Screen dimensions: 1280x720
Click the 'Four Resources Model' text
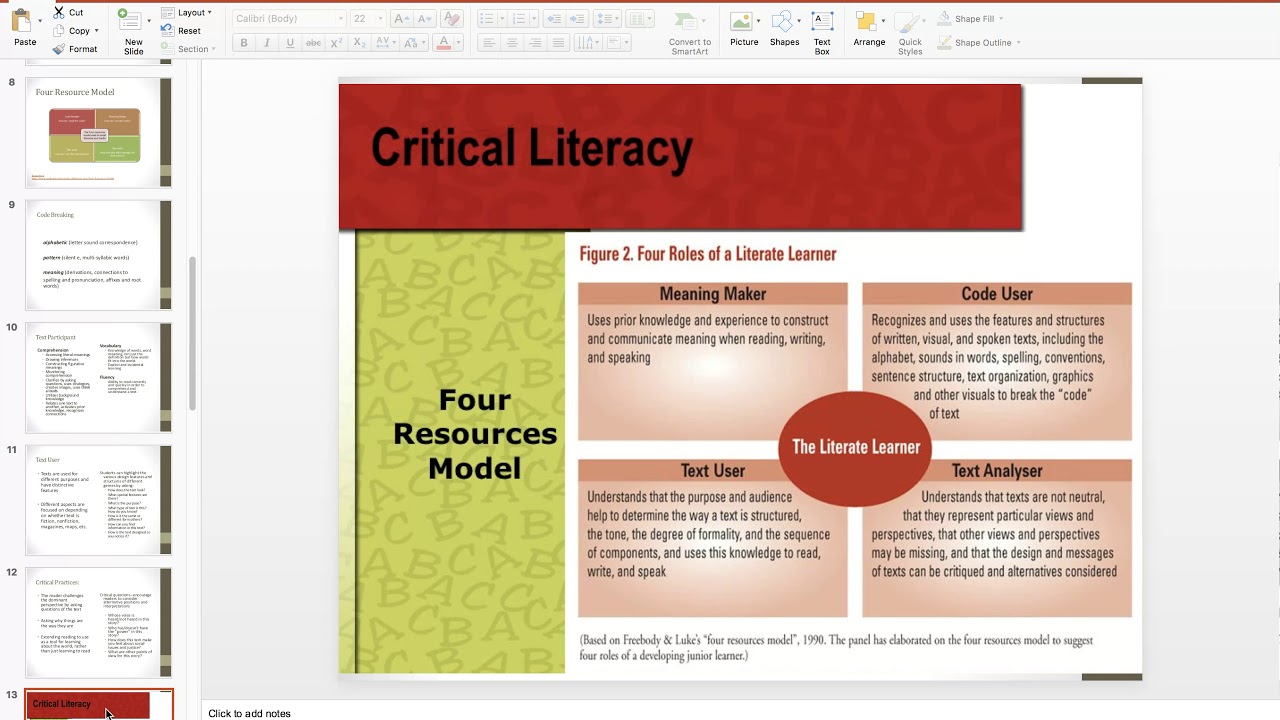[x=475, y=434]
